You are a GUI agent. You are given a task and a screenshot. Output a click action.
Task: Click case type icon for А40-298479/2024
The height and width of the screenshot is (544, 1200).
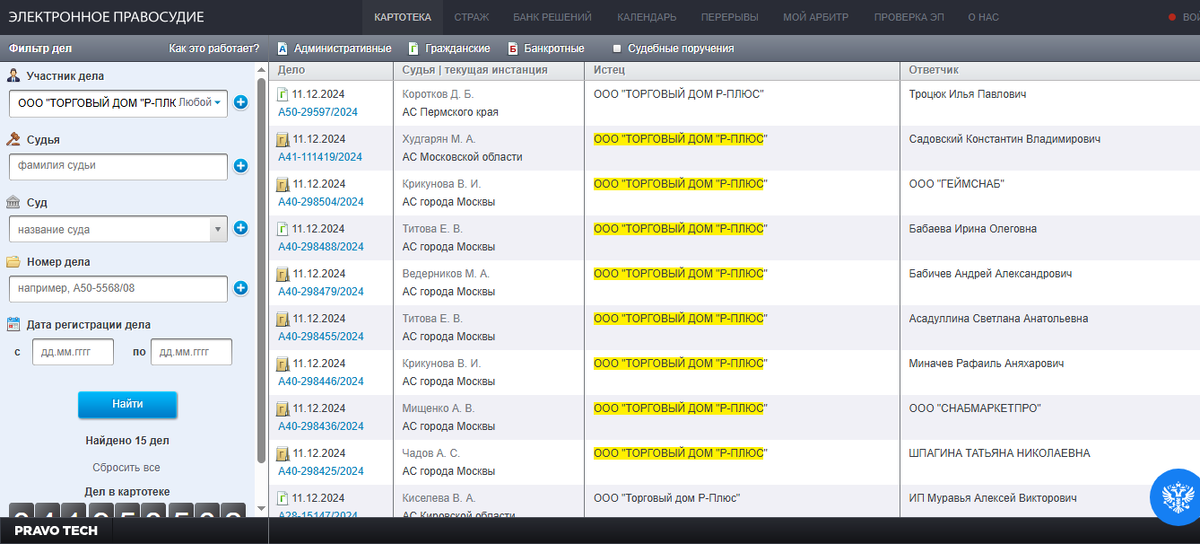click(x=283, y=274)
